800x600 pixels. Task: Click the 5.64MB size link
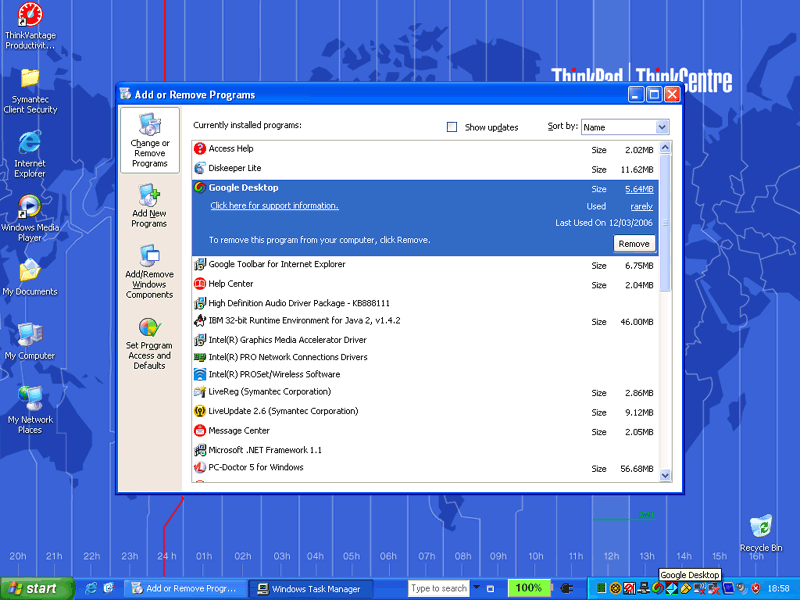639,189
